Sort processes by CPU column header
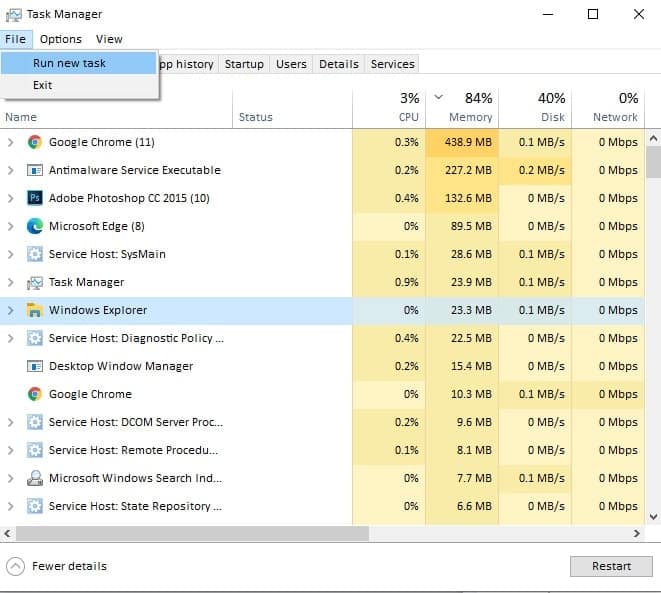661x593 pixels. pyautogui.click(x=389, y=109)
